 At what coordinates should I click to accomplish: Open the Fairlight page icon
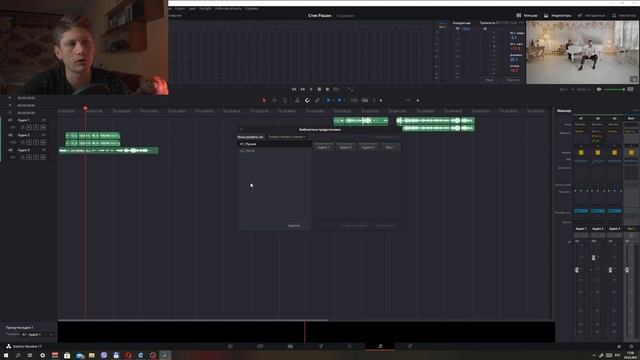pyautogui.click(x=380, y=346)
